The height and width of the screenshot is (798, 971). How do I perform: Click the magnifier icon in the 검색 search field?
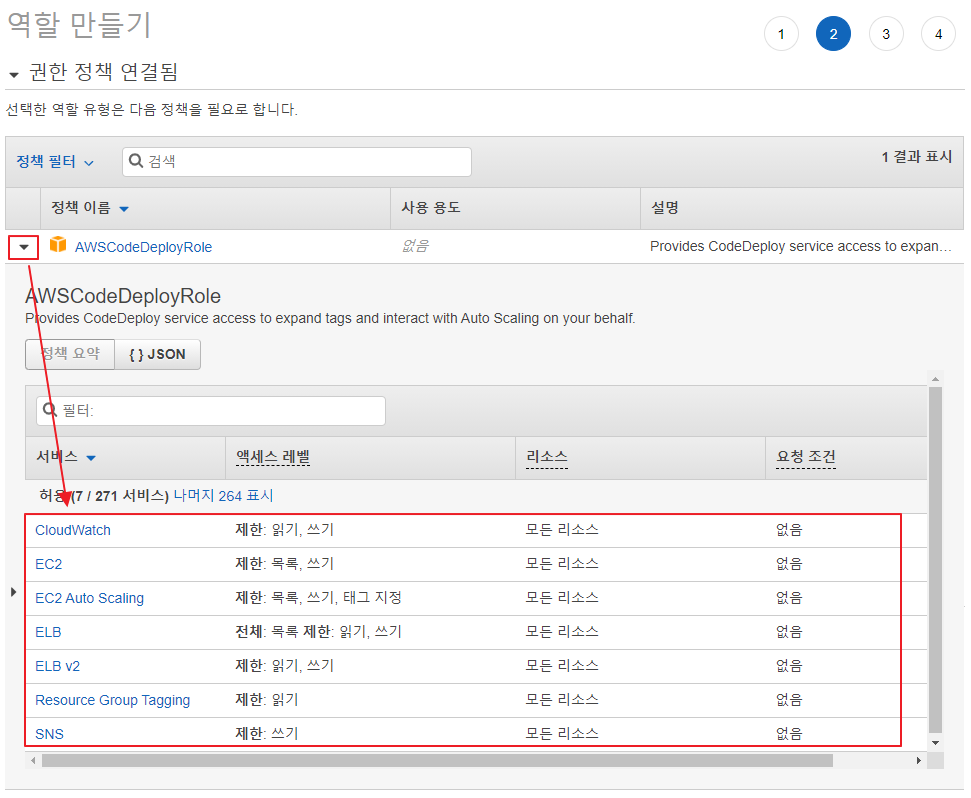pos(136,161)
